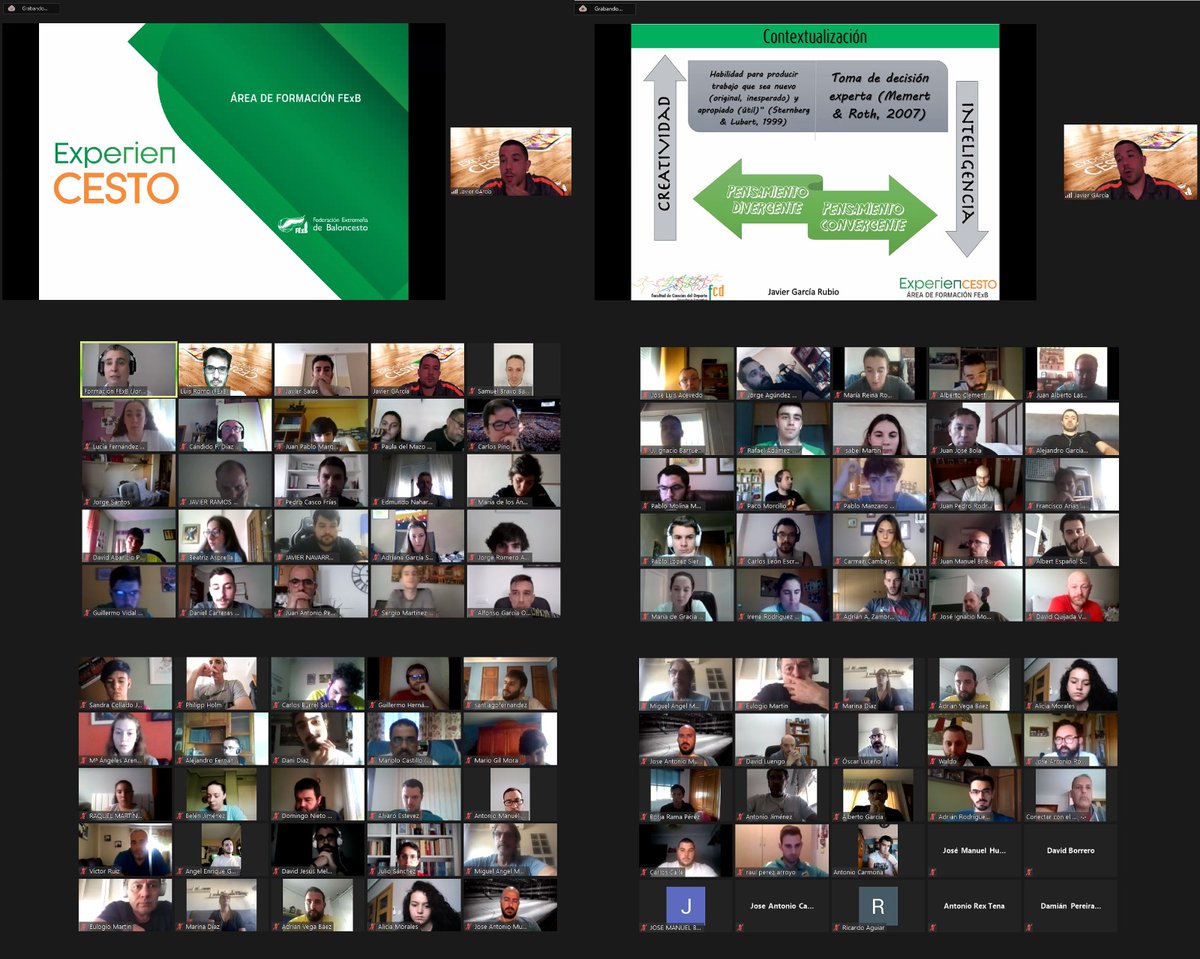Screen dimensions: 1200x959
Task: Select Belén Jiménez video tile
Action: coord(221,794)
